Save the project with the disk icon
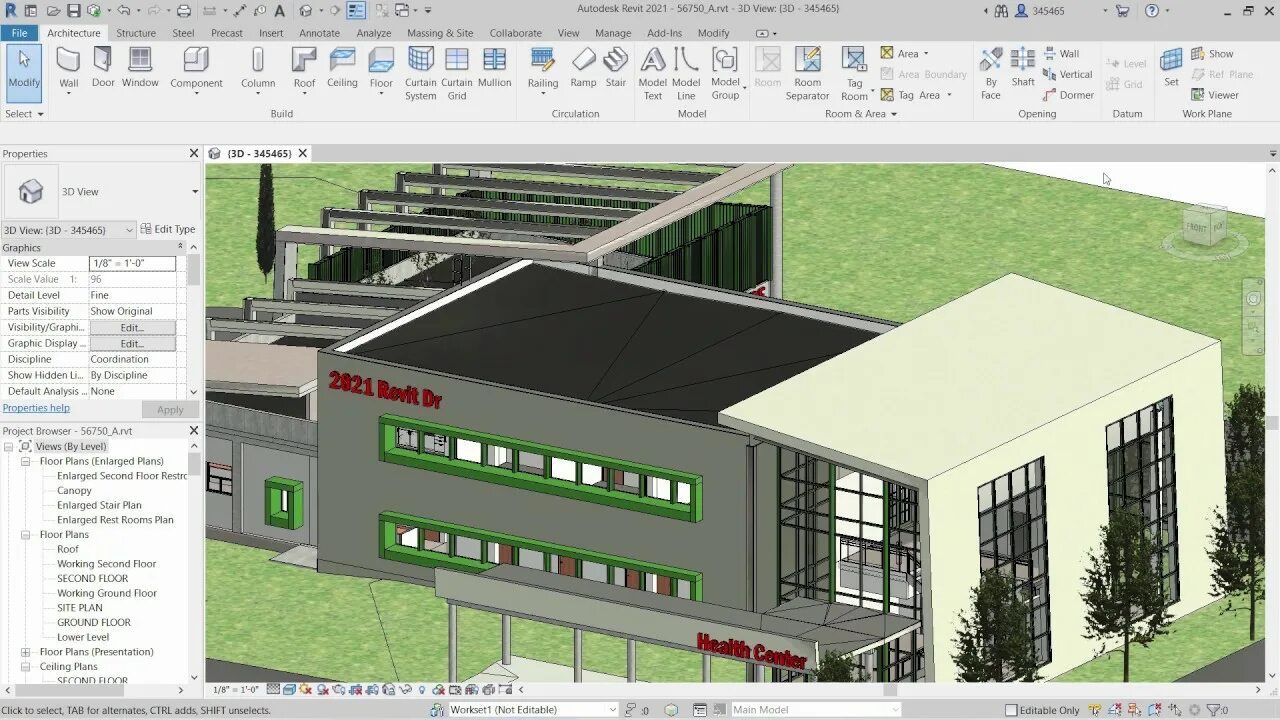Image resolution: width=1280 pixels, height=720 pixels. (x=73, y=11)
